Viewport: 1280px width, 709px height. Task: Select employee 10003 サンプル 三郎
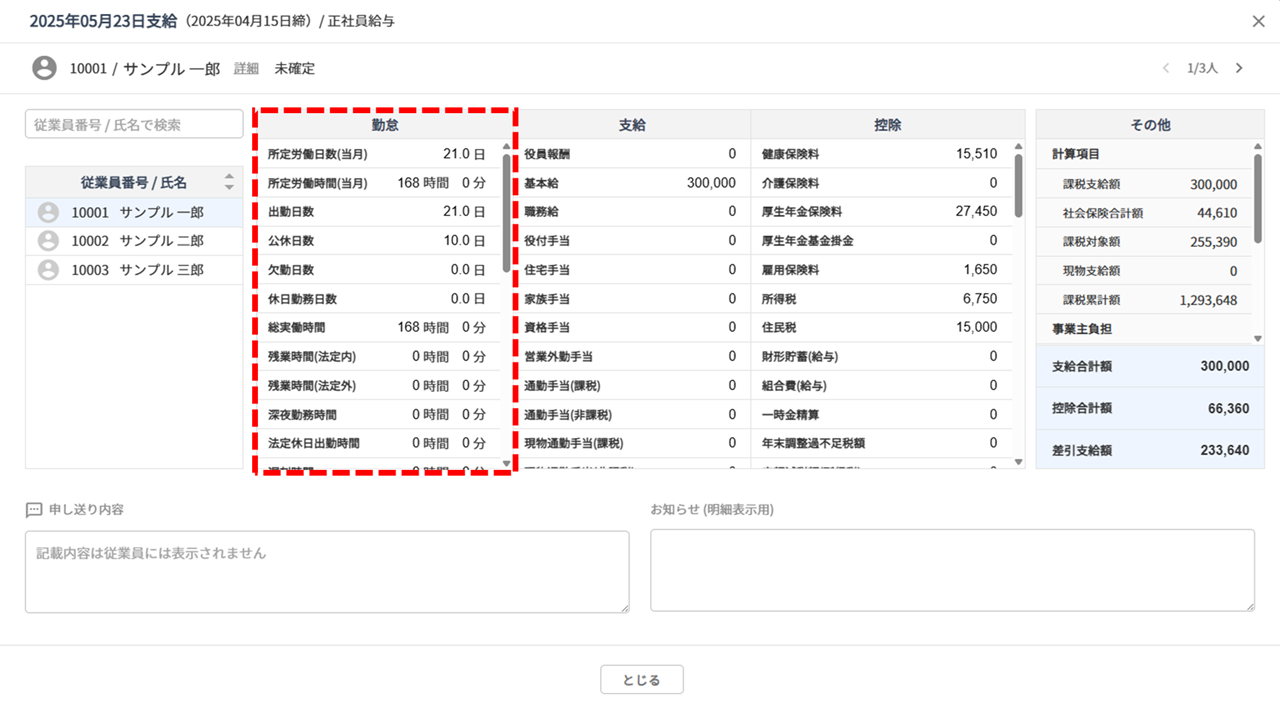tap(134, 270)
